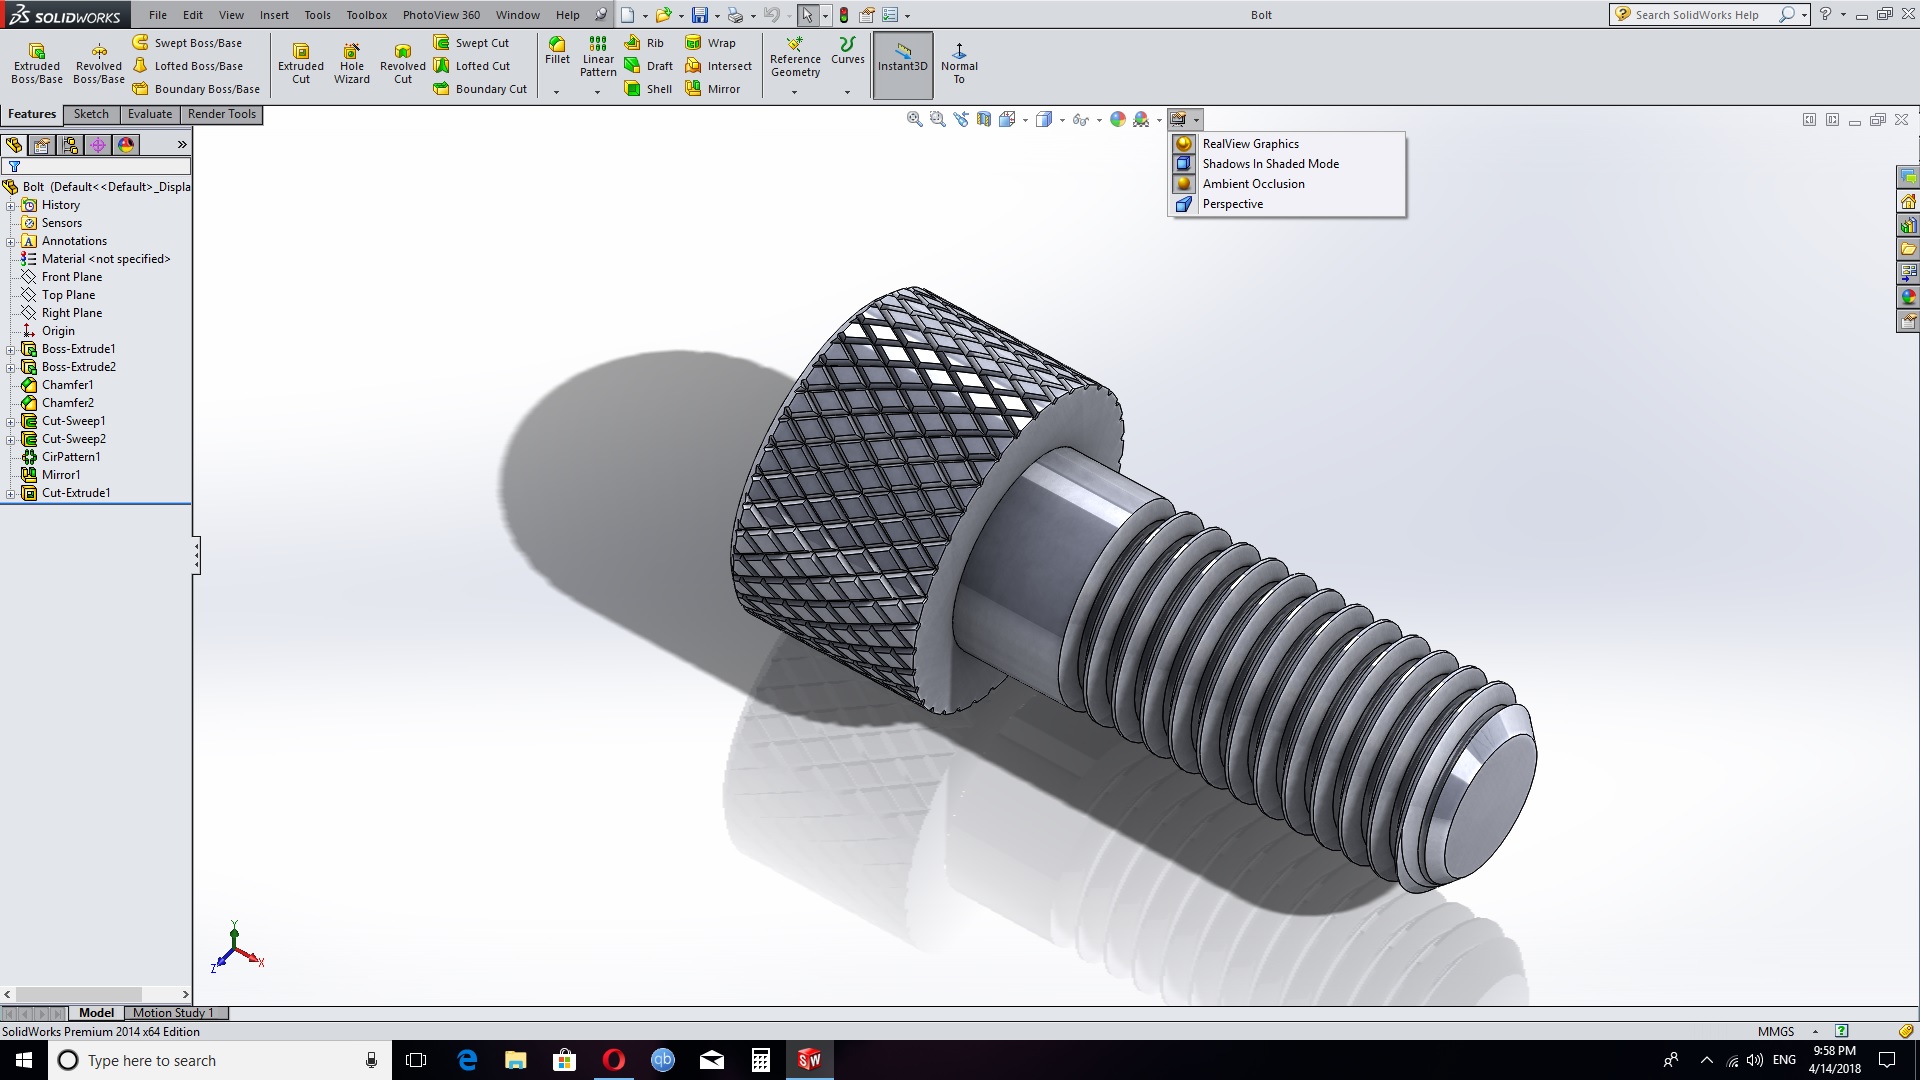Expand the Cut-Sweep1 feature node
1920x1080 pixels.
click(x=11, y=421)
